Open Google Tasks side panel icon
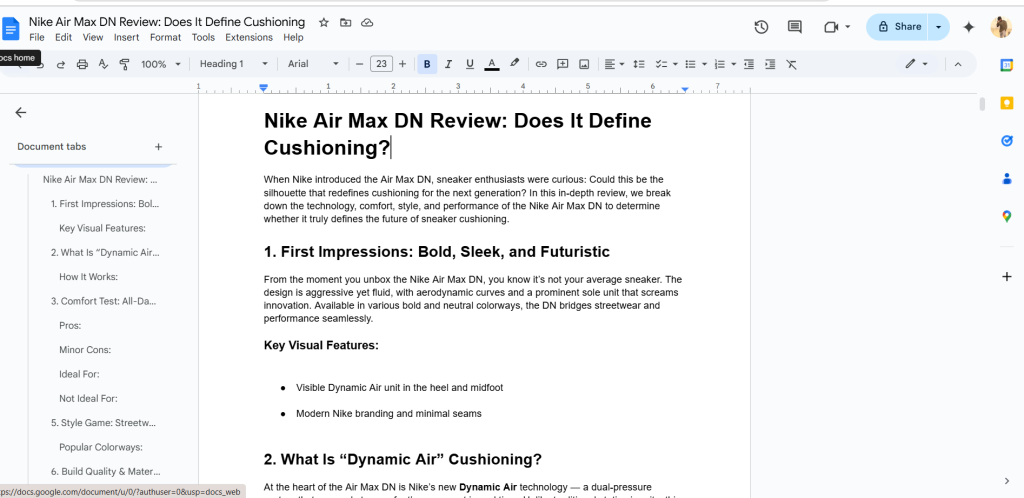 [x=1007, y=140]
